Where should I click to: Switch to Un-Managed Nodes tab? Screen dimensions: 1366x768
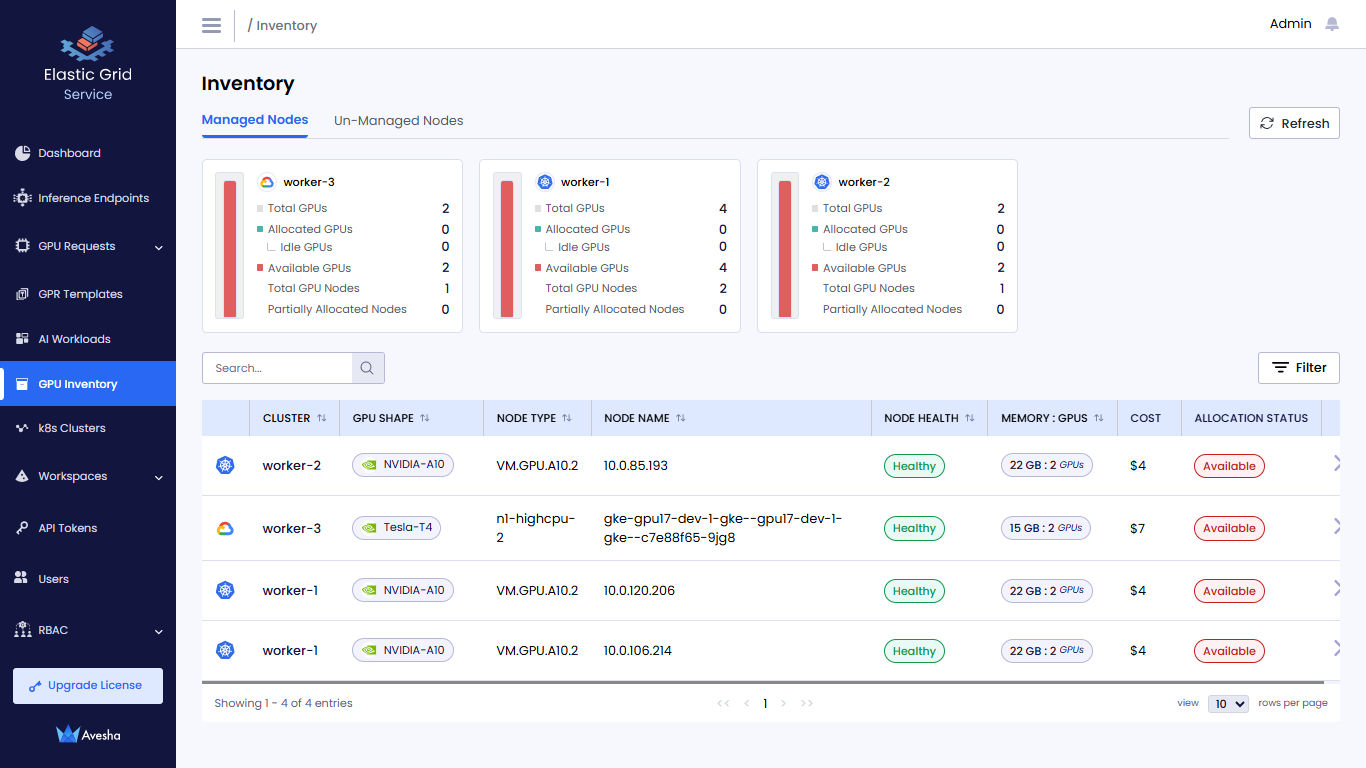pyautogui.click(x=398, y=121)
